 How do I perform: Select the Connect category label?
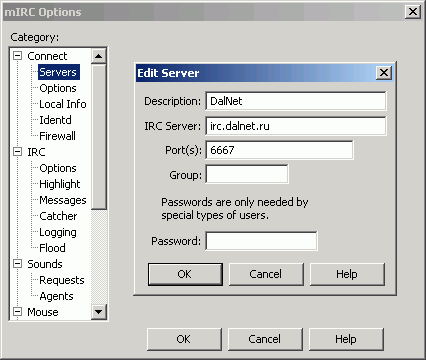pos(47,56)
